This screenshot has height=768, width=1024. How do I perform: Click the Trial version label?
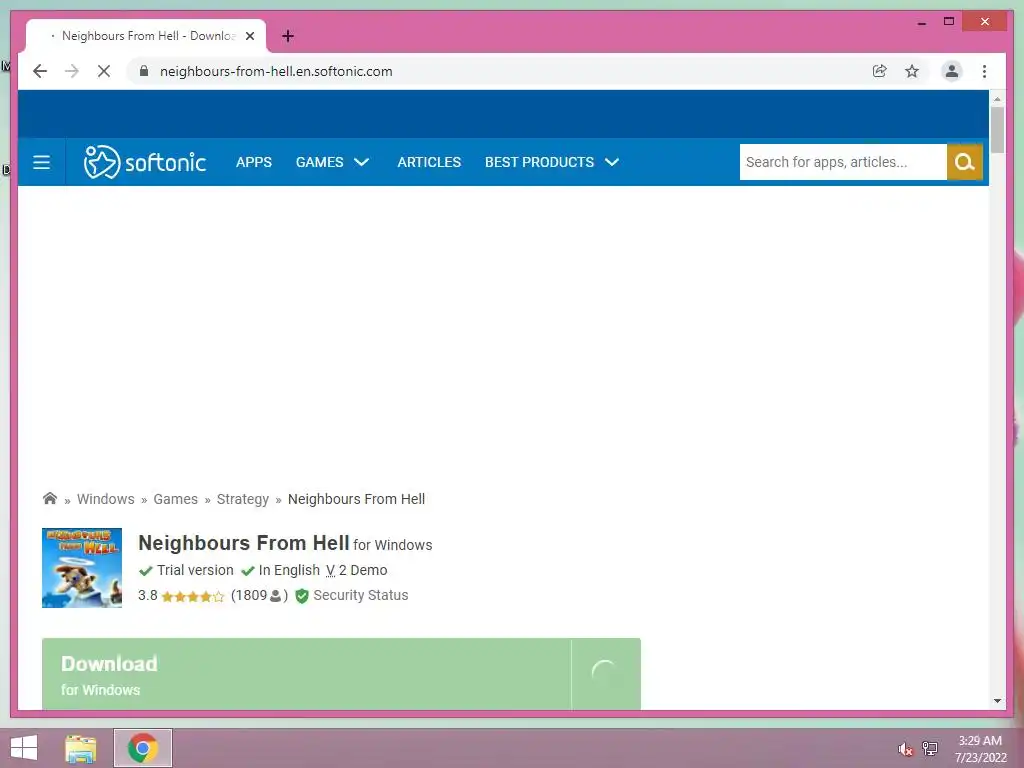tap(195, 570)
